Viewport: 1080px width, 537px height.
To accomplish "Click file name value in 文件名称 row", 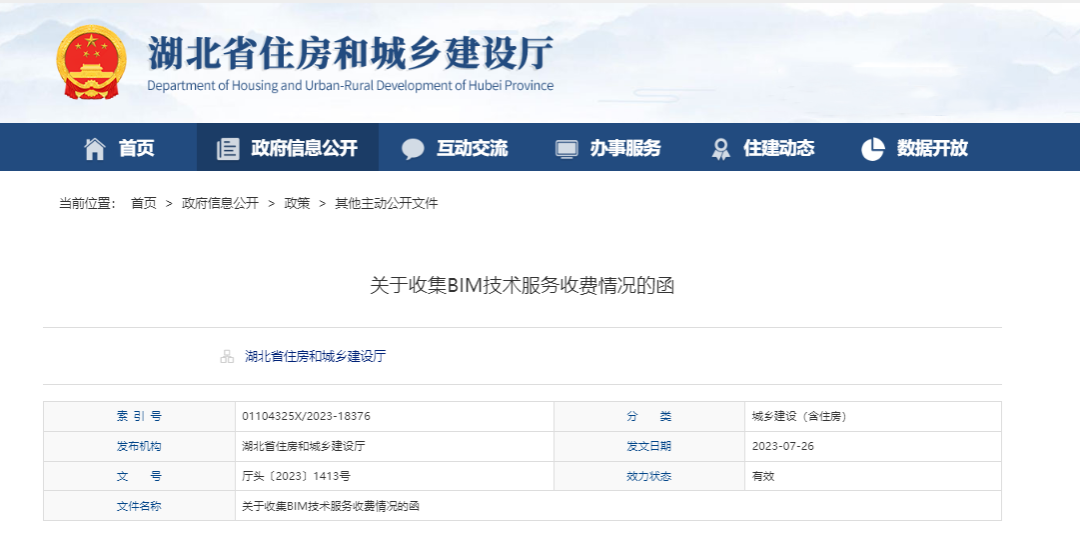I will [x=331, y=506].
